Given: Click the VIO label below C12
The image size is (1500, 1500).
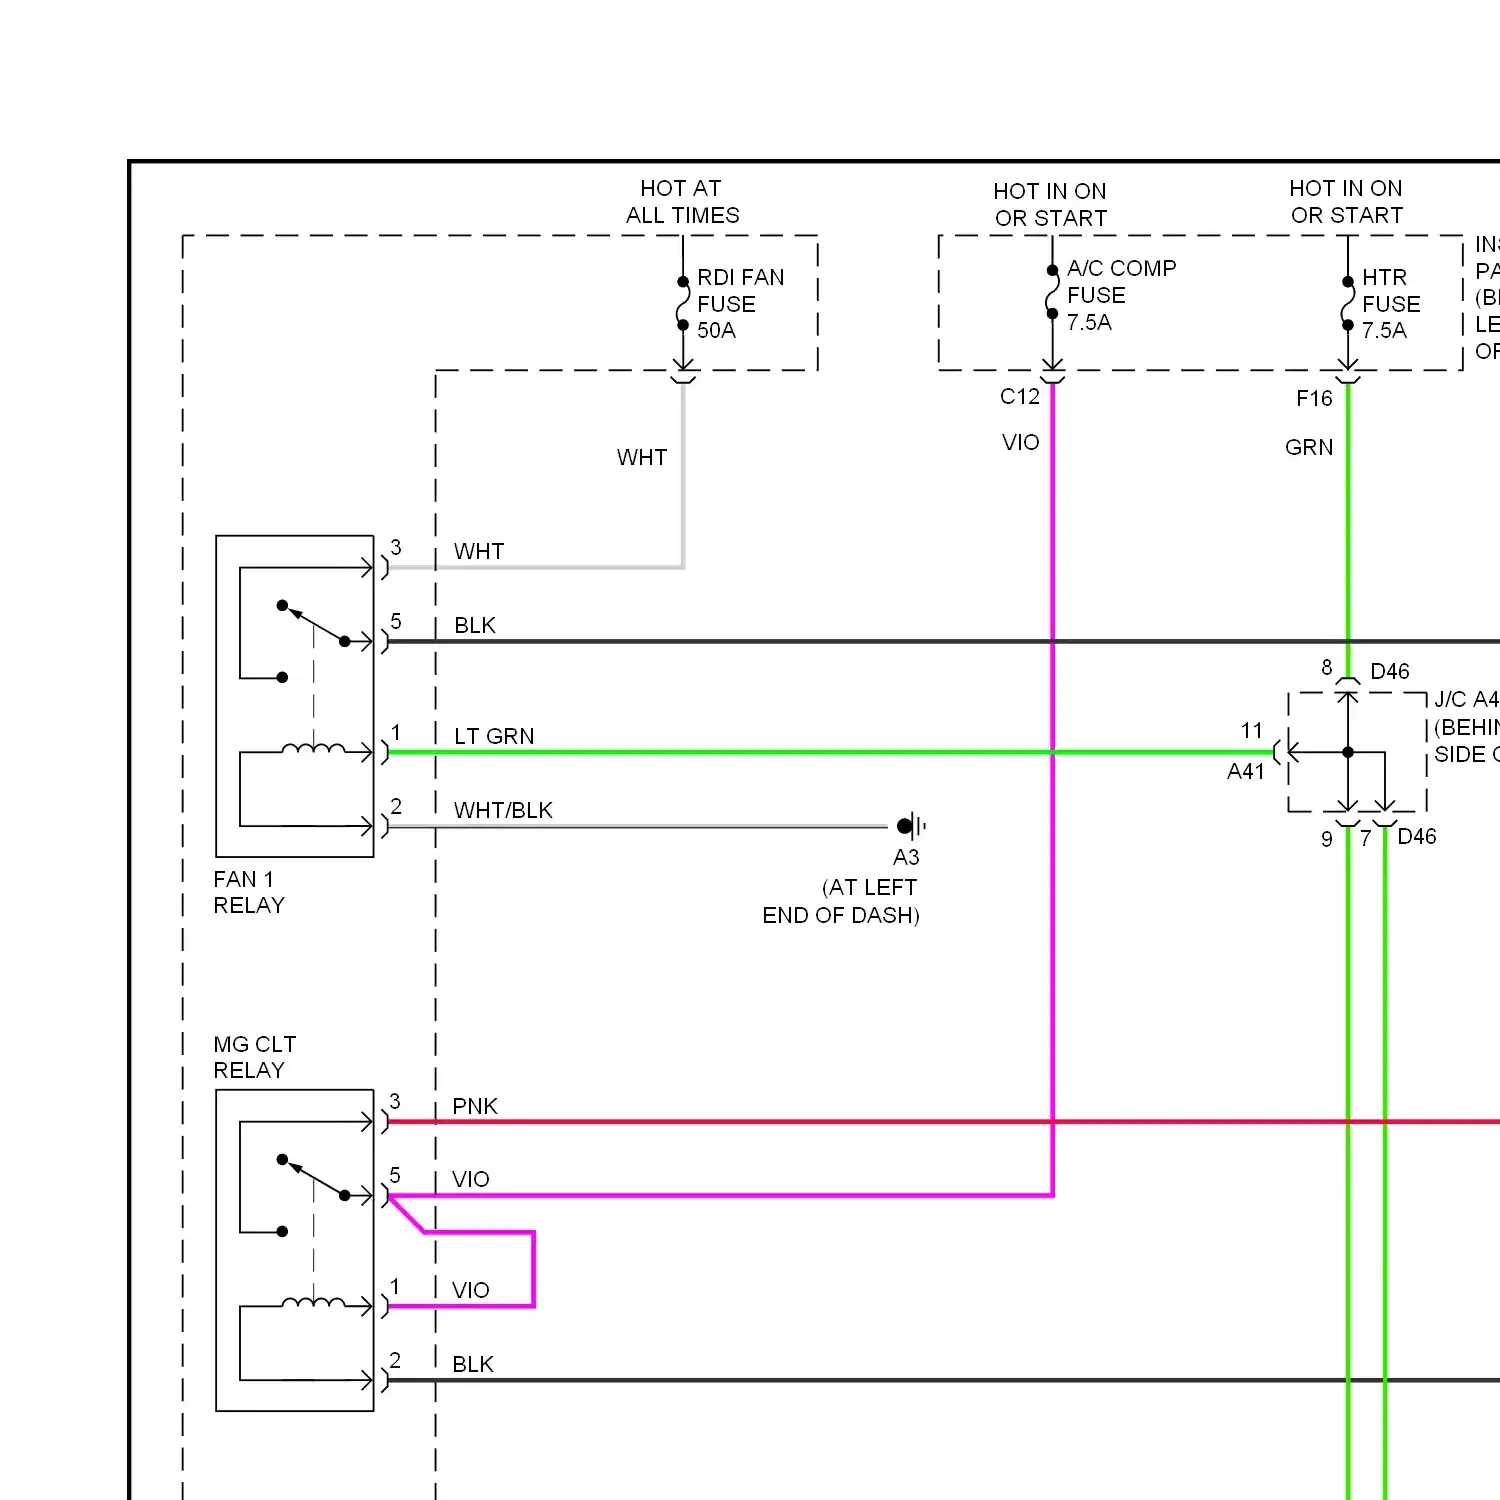Looking at the screenshot, I should [1021, 443].
